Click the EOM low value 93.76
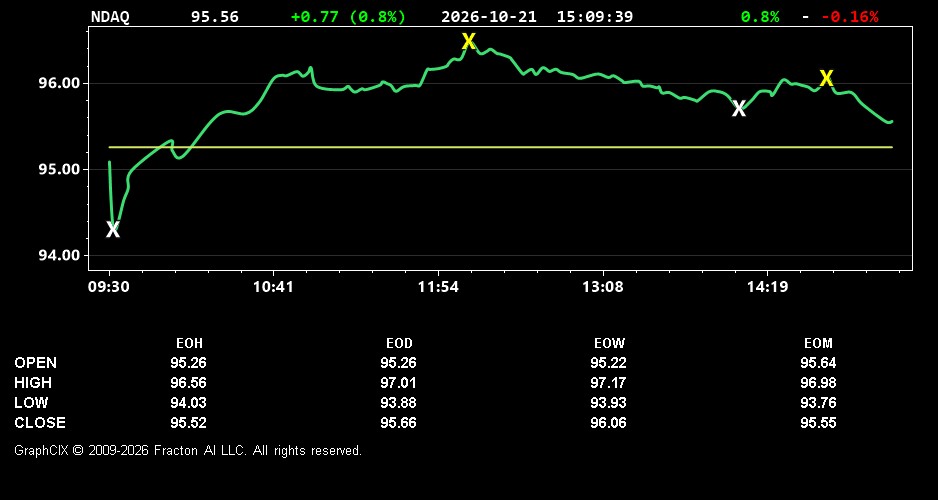938x500 pixels. [818, 403]
